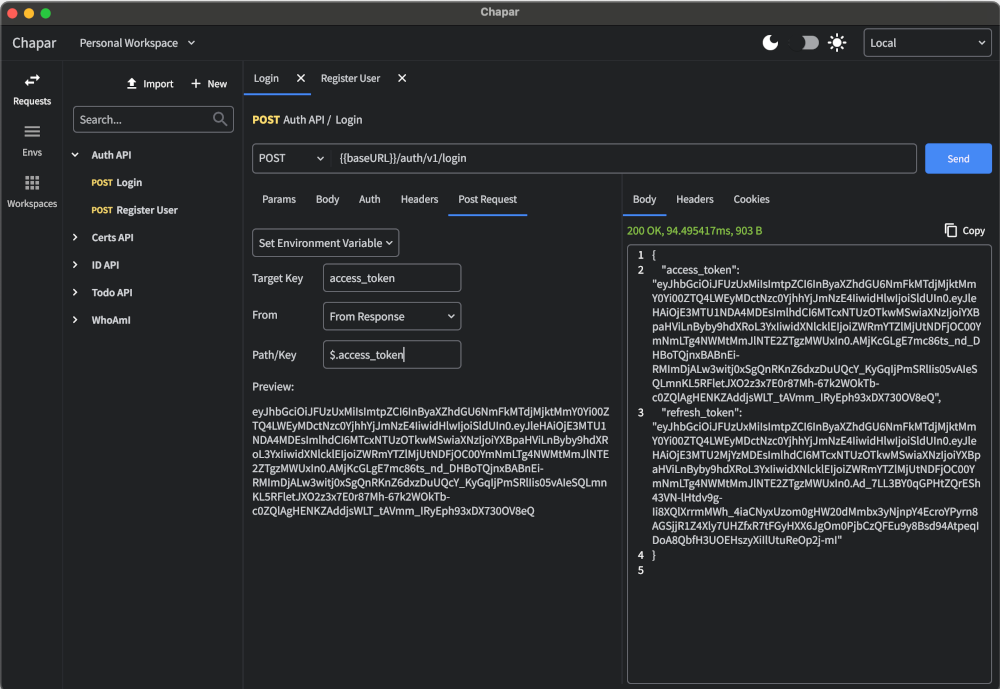The width and height of the screenshot is (1000, 689).
Task: Click the Path/Key input field
Action: click(x=392, y=355)
